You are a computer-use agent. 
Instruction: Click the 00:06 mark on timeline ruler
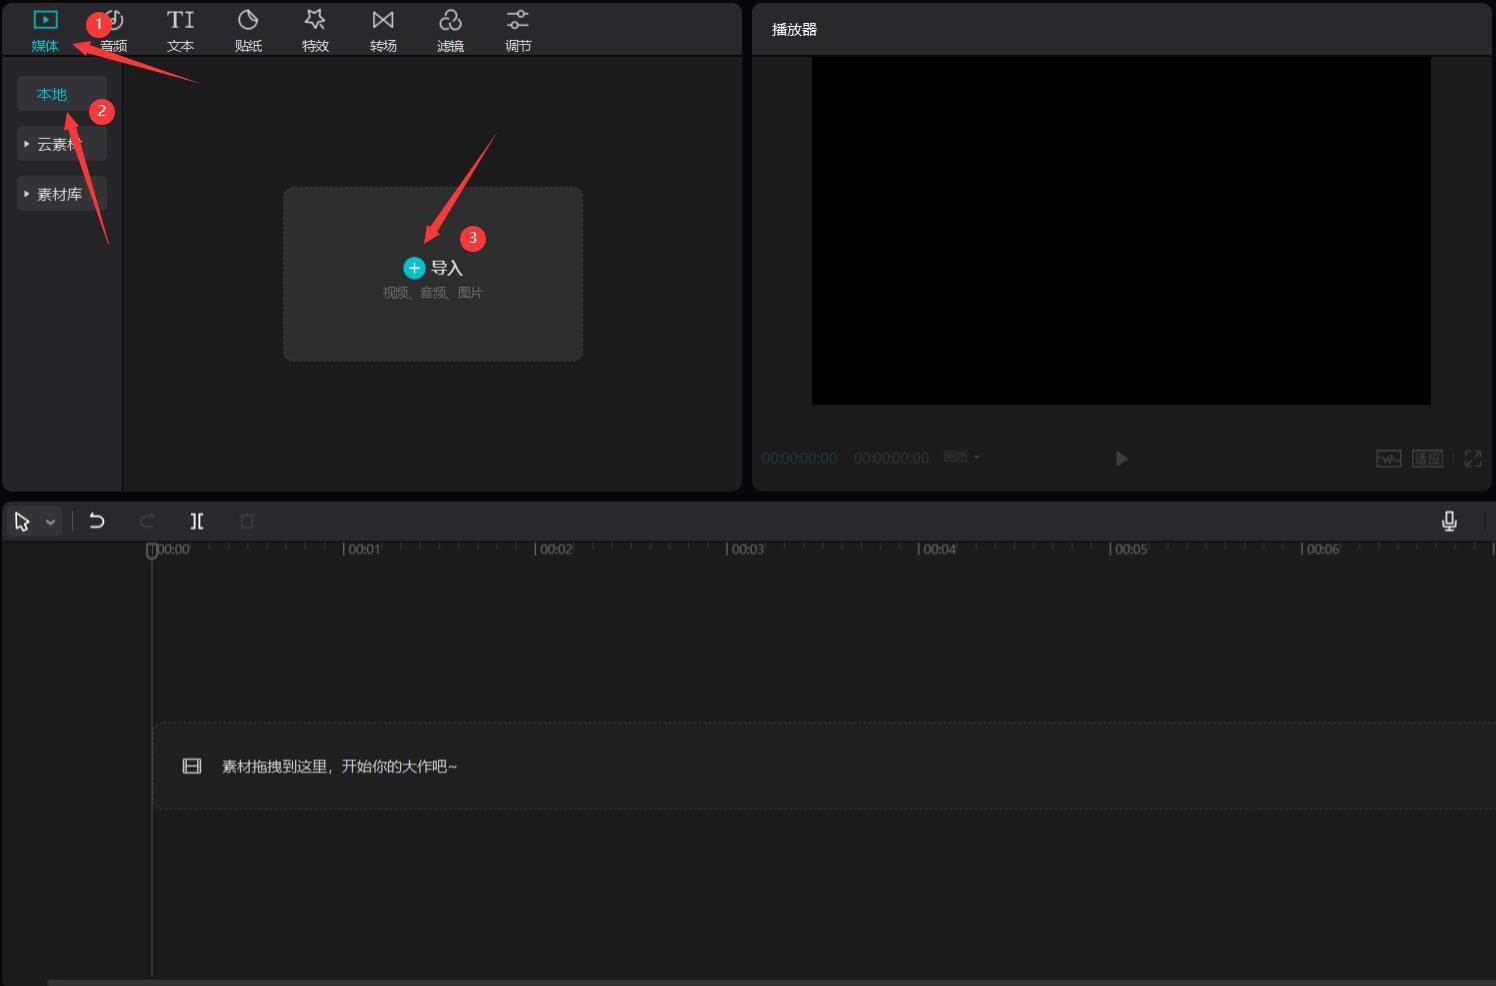[1321, 549]
